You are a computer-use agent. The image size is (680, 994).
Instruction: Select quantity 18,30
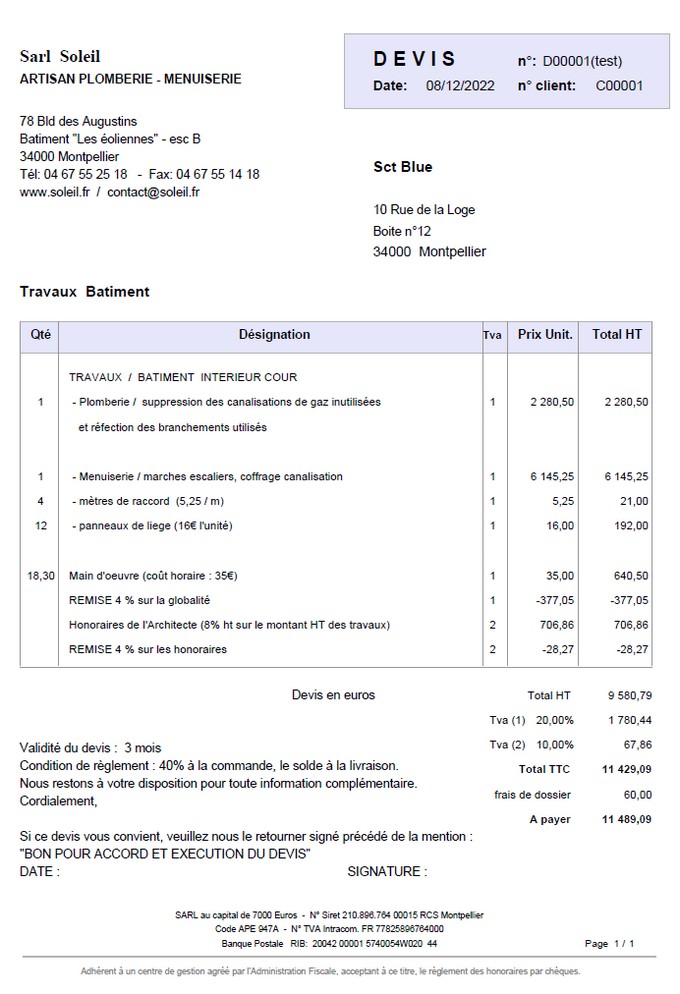(41, 576)
